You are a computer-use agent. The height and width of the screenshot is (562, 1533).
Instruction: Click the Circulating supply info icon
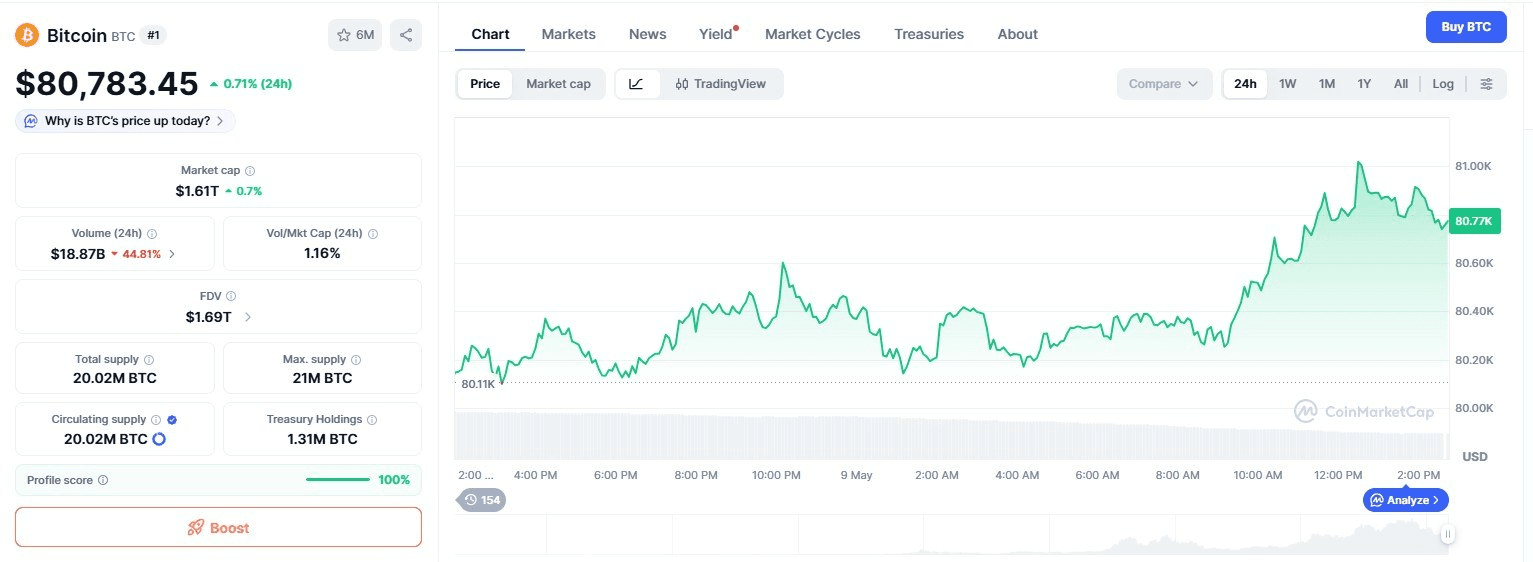pos(156,420)
